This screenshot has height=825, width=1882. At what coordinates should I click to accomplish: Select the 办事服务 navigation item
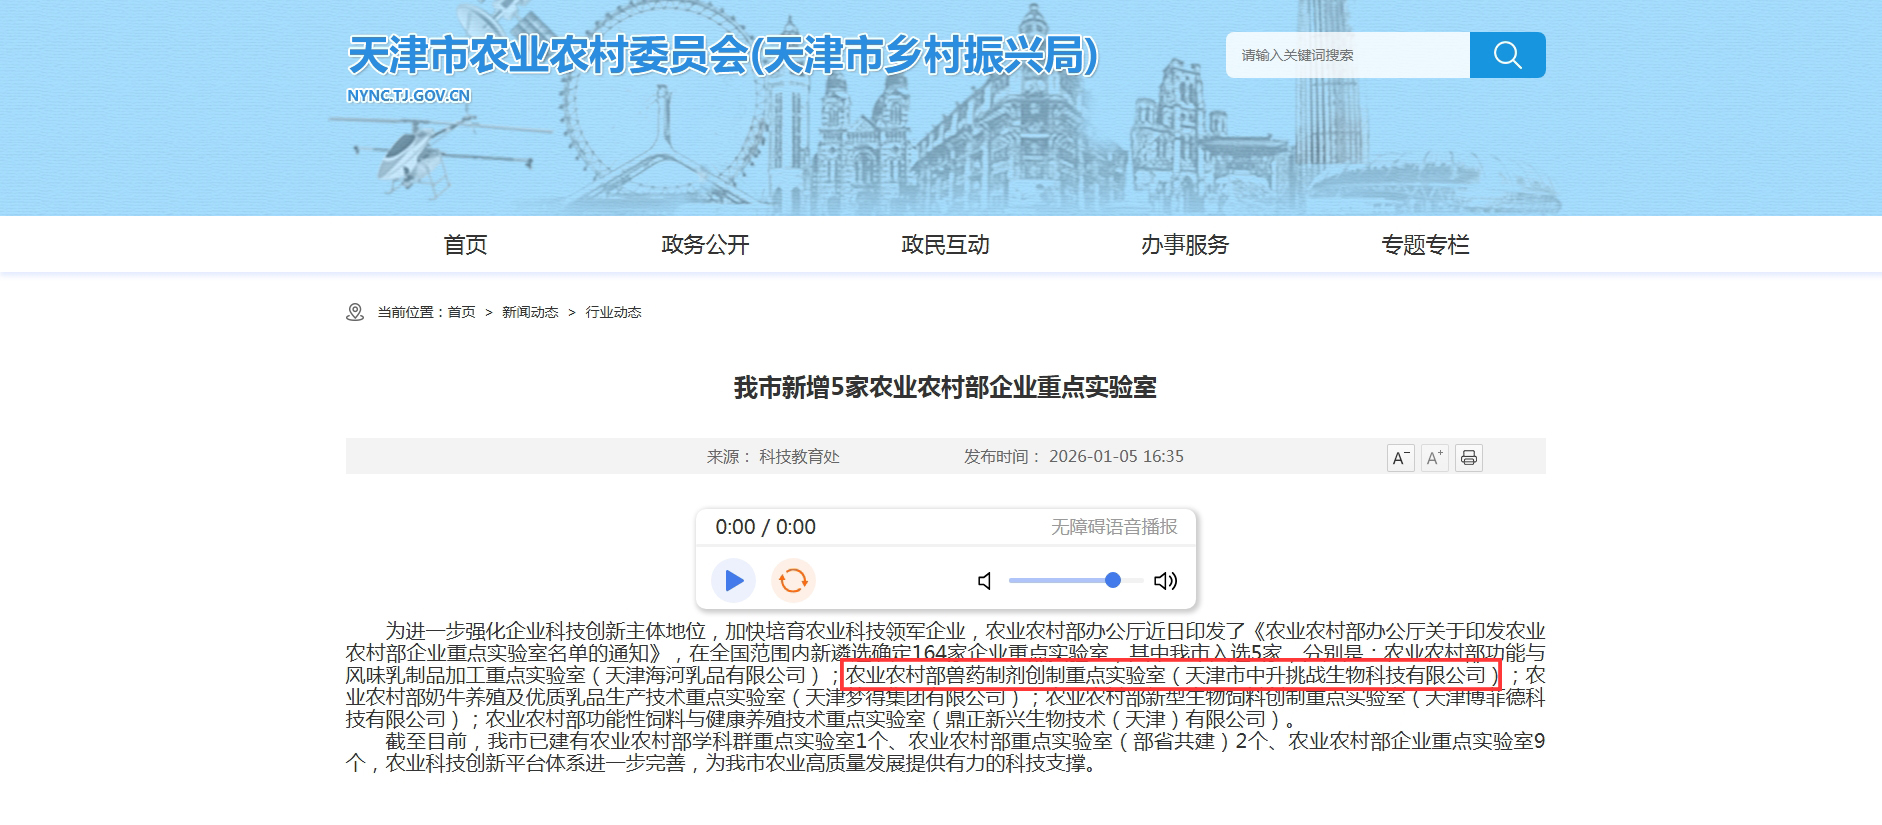1185,245
